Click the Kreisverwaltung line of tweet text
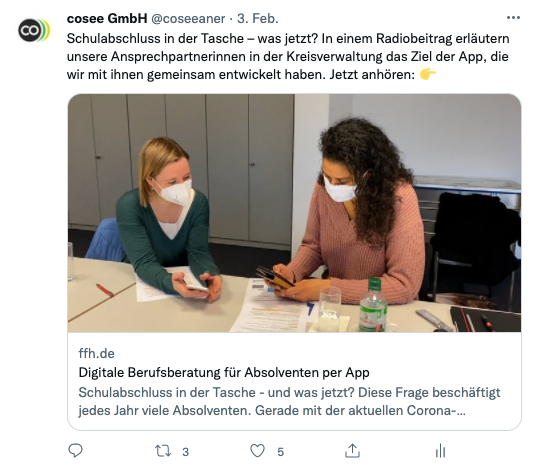 coord(288,57)
